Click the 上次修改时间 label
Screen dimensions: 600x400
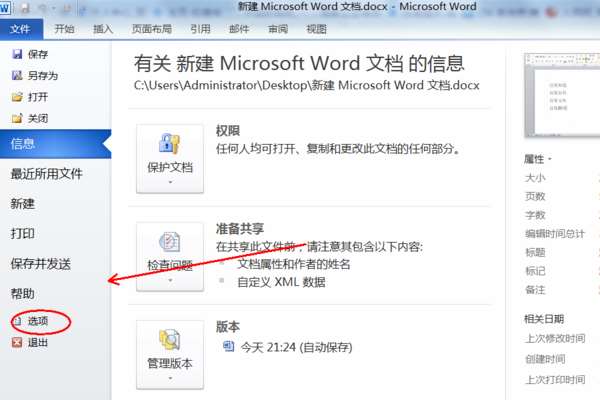coord(555,338)
